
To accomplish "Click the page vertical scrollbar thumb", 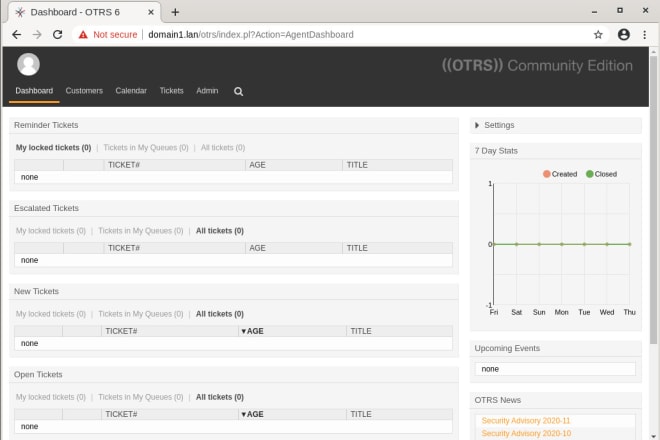I will click(653, 200).
